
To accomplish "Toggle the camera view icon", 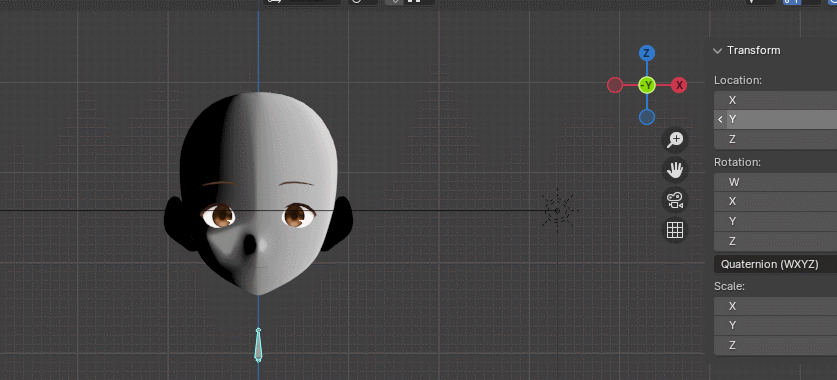I will (675, 201).
